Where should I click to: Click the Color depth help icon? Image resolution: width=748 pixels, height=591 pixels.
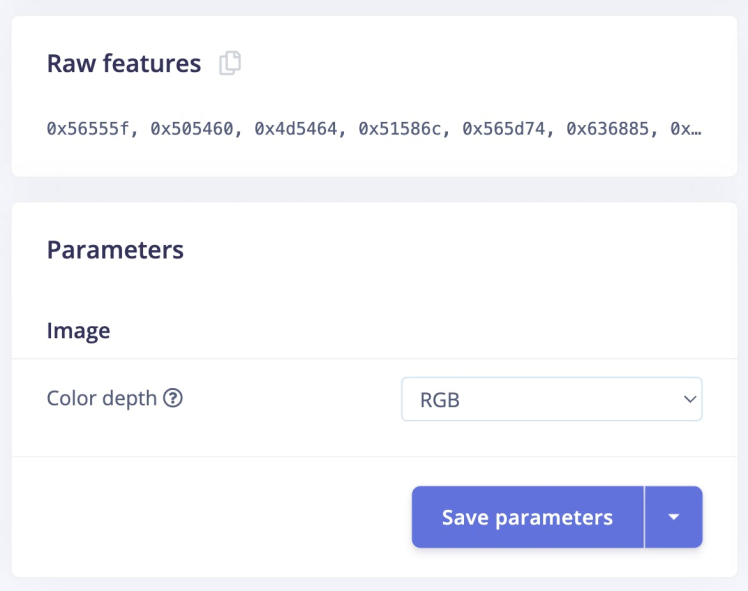tap(173, 398)
